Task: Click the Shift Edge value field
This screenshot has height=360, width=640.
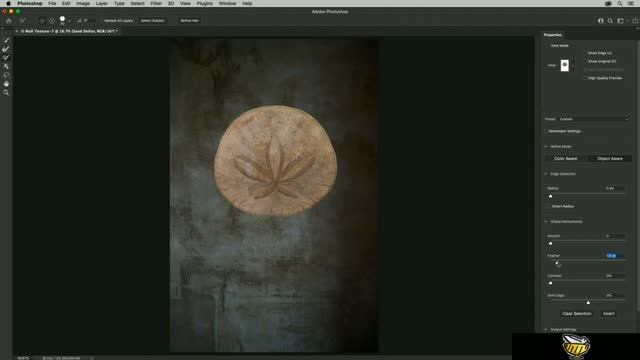Action: pyautogui.click(x=614, y=296)
